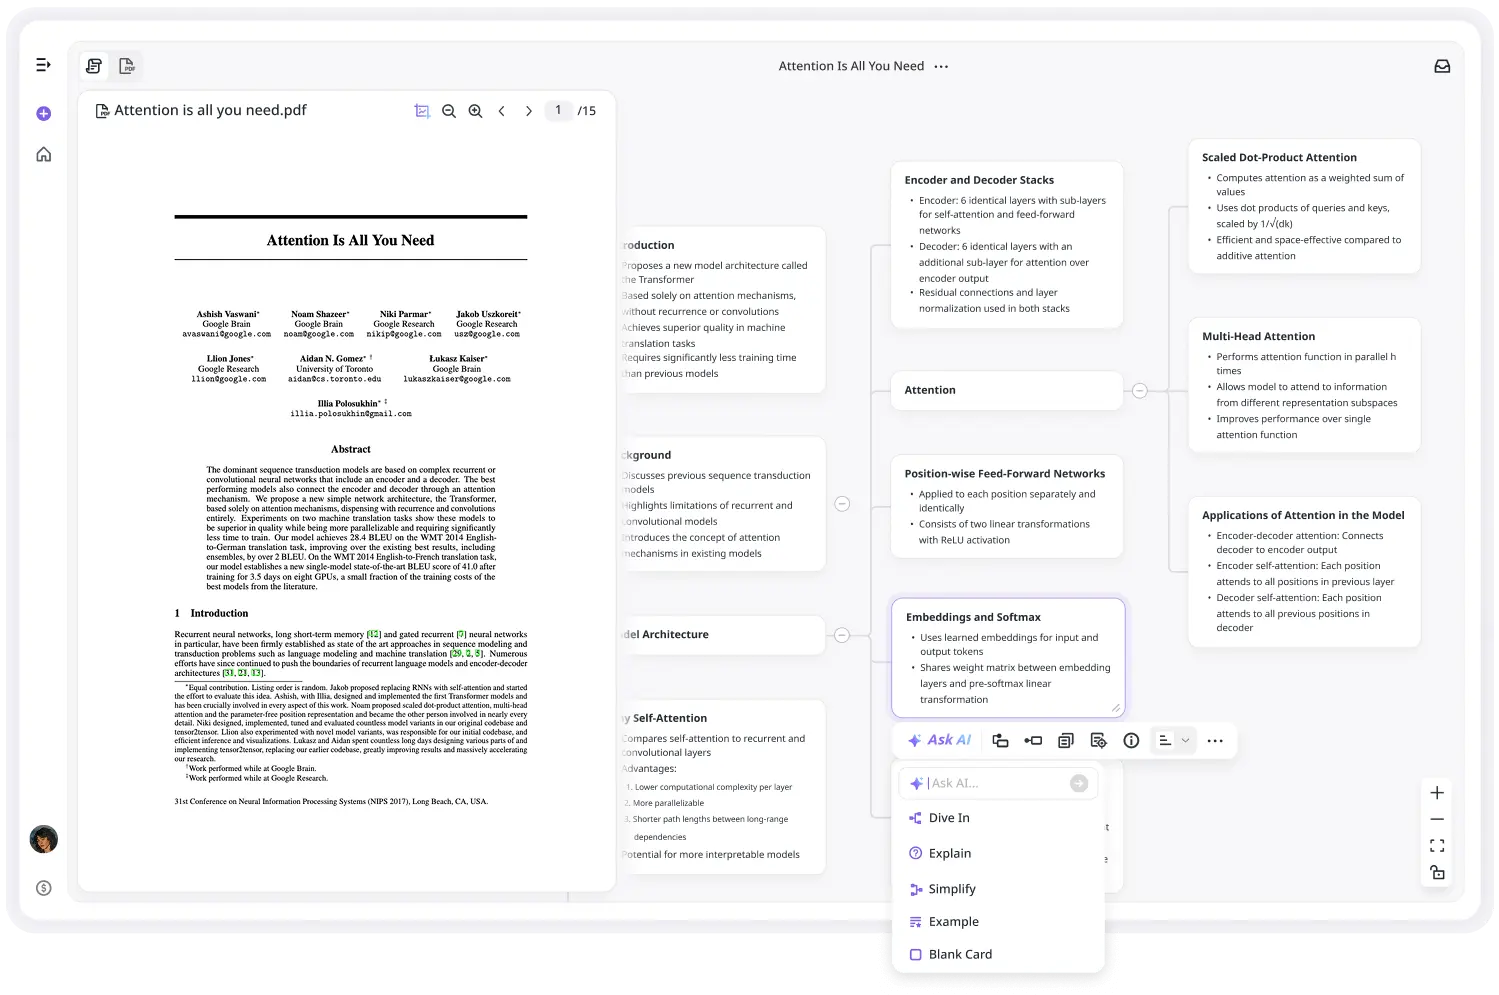Toggle the canvas lock icon
The height and width of the screenshot is (995, 1499).
(1437, 873)
